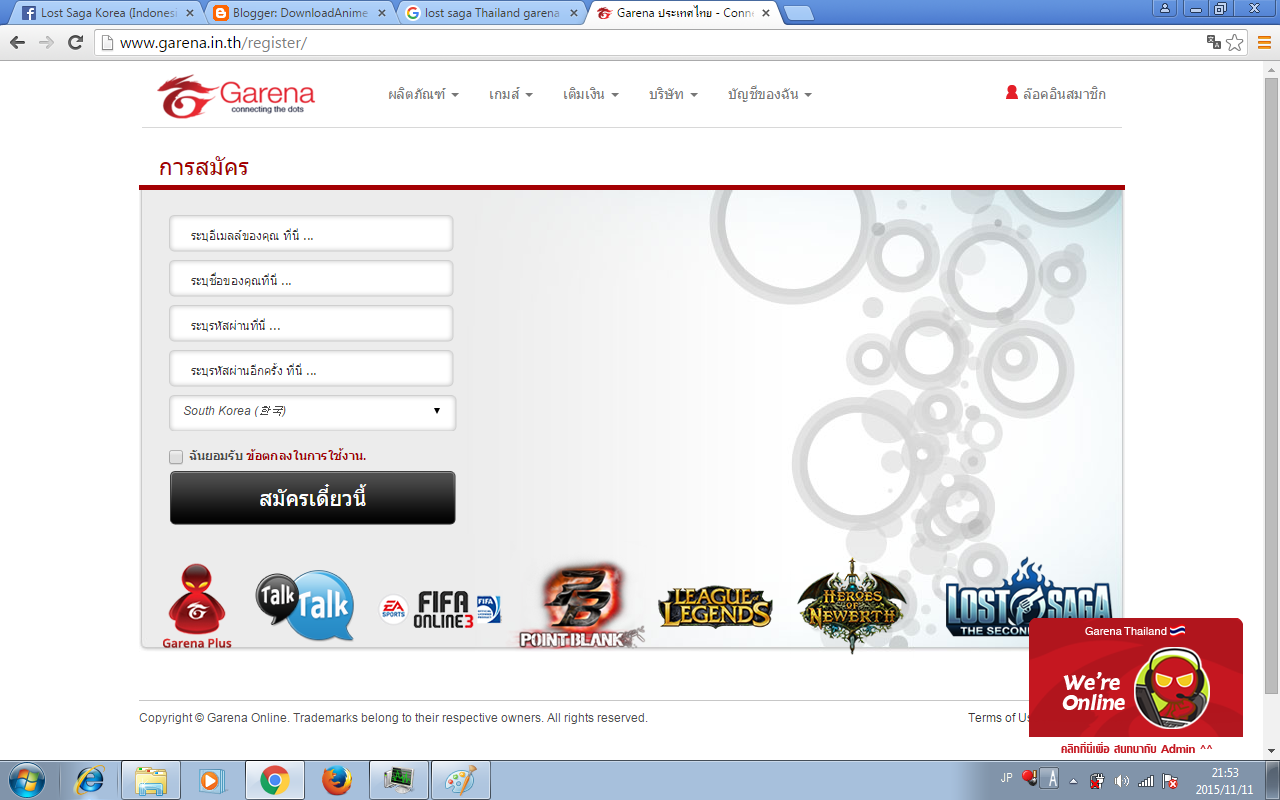
Task: Click the confirm password input field
Action: pos(311,369)
